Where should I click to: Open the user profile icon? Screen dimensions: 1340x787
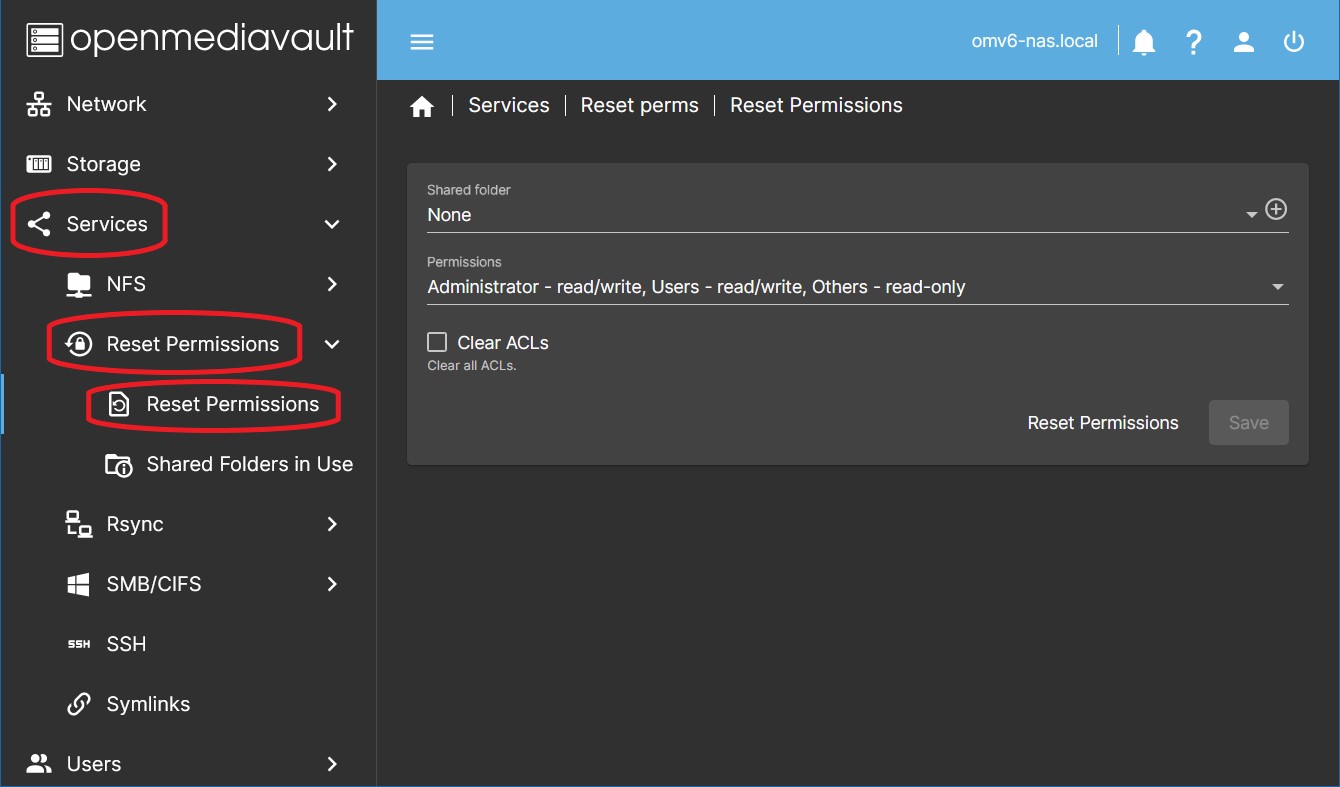[1244, 42]
